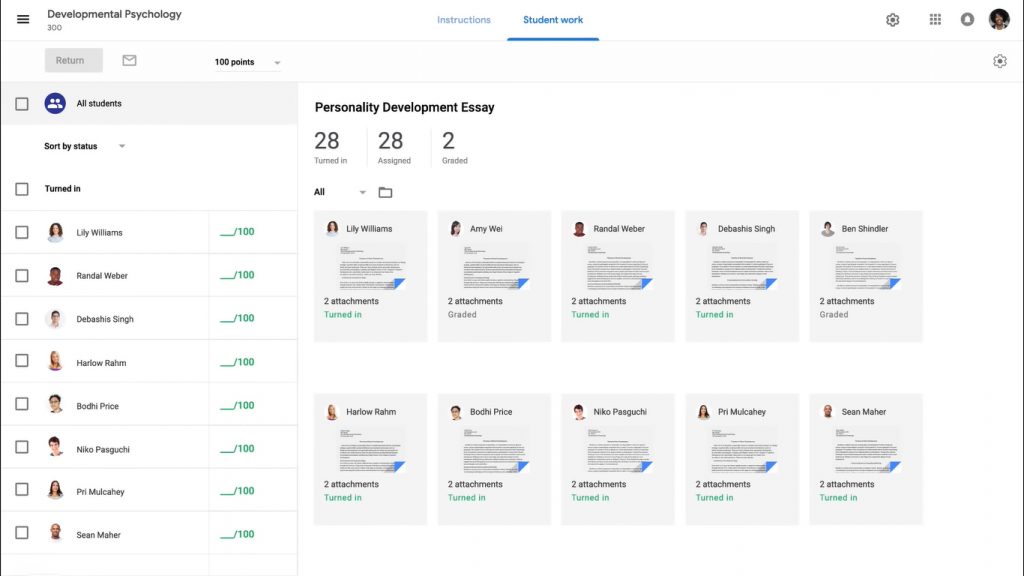The width and height of the screenshot is (1024, 576).
Task: Open the notifications bell
Action: coord(966,18)
